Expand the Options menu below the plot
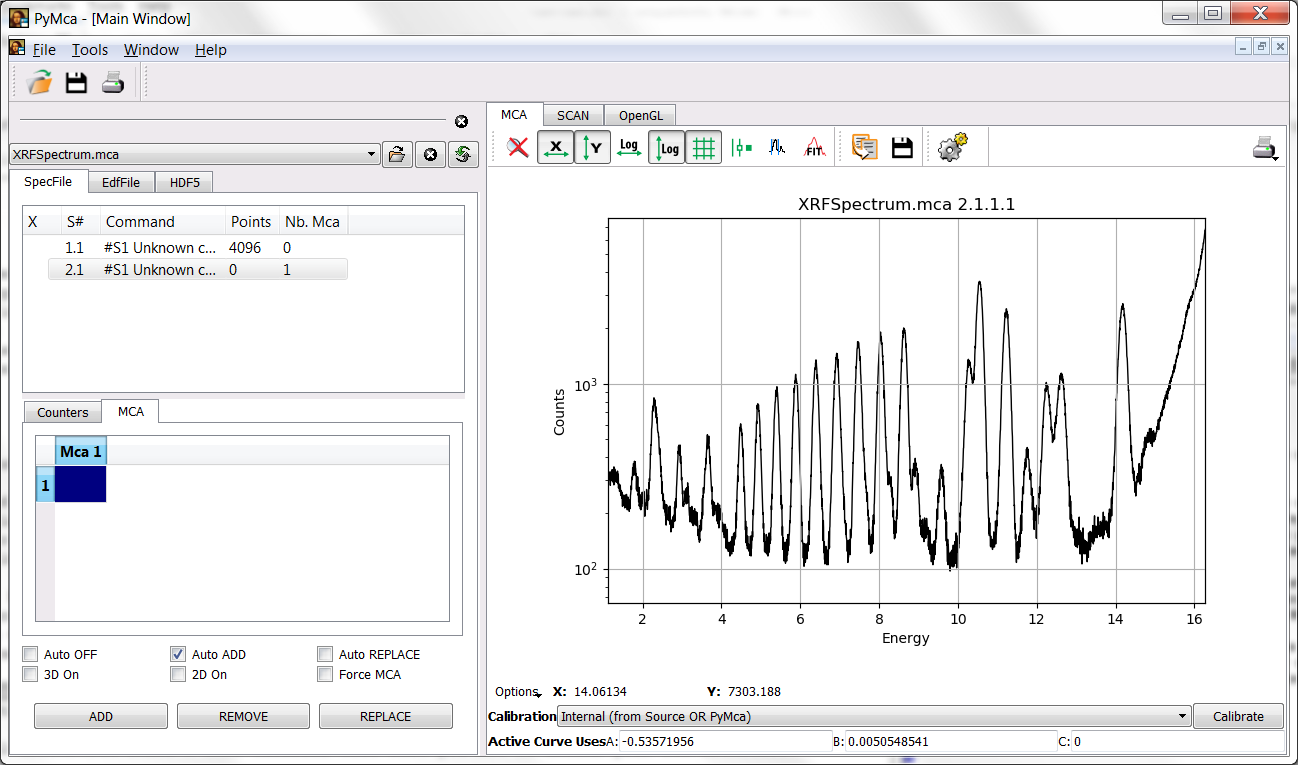The width and height of the screenshot is (1298, 765). pyautogui.click(x=517, y=692)
